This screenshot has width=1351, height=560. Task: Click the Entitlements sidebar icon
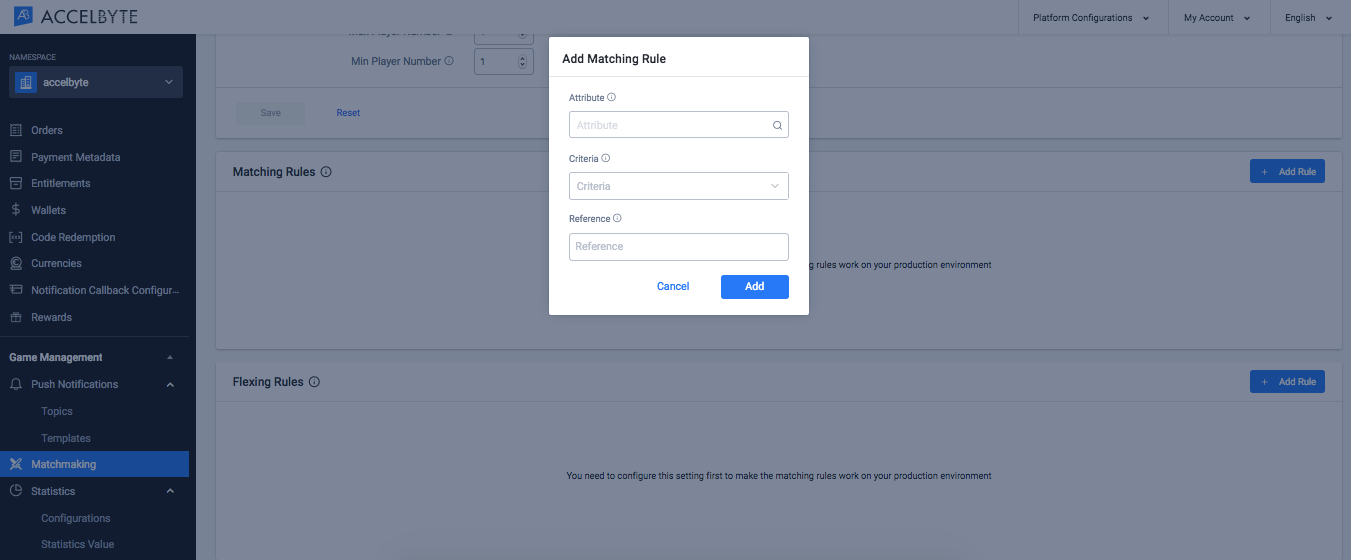(x=15, y=183)
